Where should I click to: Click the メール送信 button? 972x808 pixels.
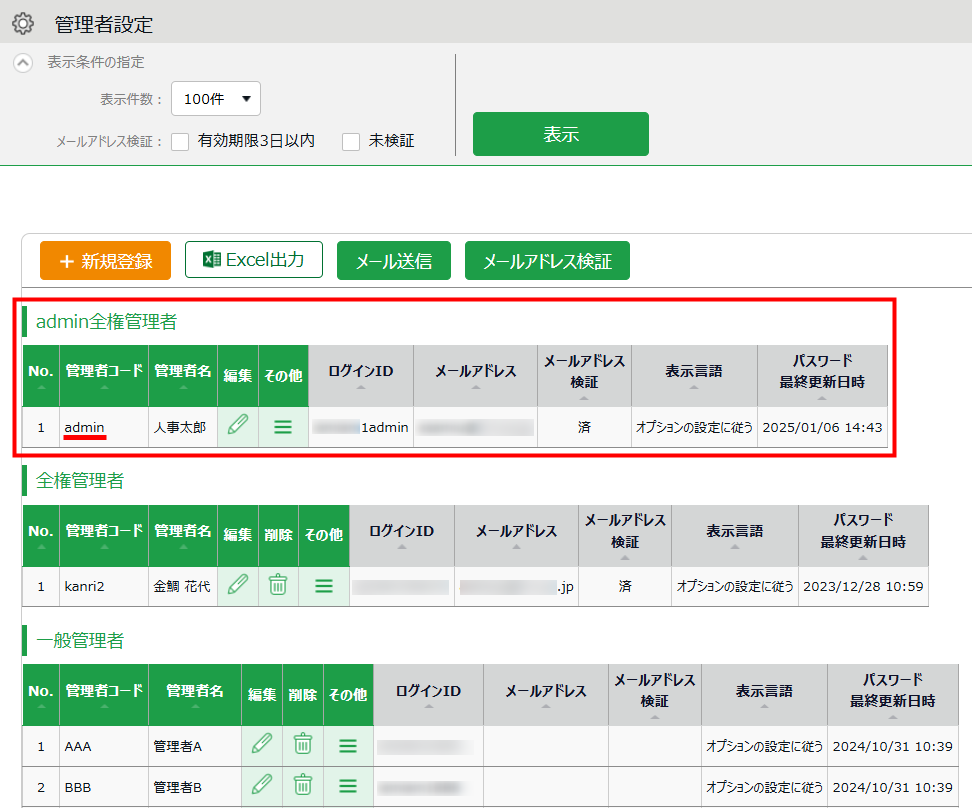(x=394, y=261)
